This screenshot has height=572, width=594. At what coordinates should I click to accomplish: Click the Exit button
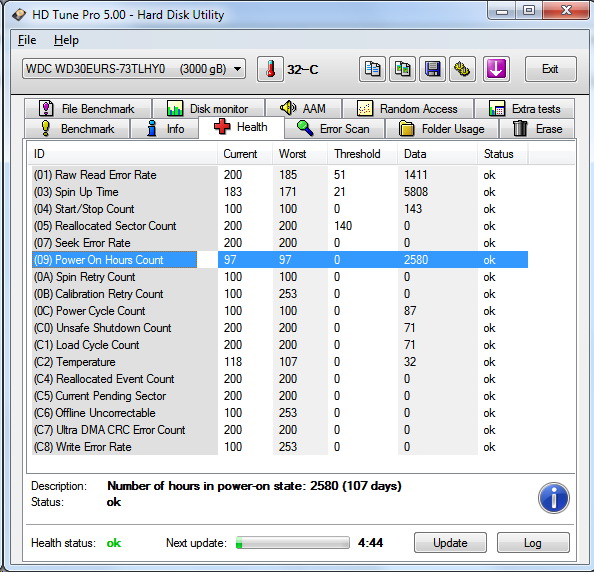[551, 69]
